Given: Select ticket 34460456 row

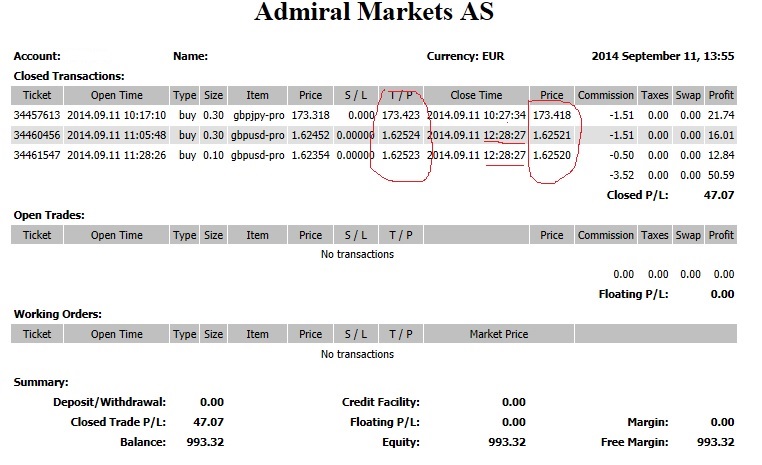Looking at the screenshot, I should point(374,135).
